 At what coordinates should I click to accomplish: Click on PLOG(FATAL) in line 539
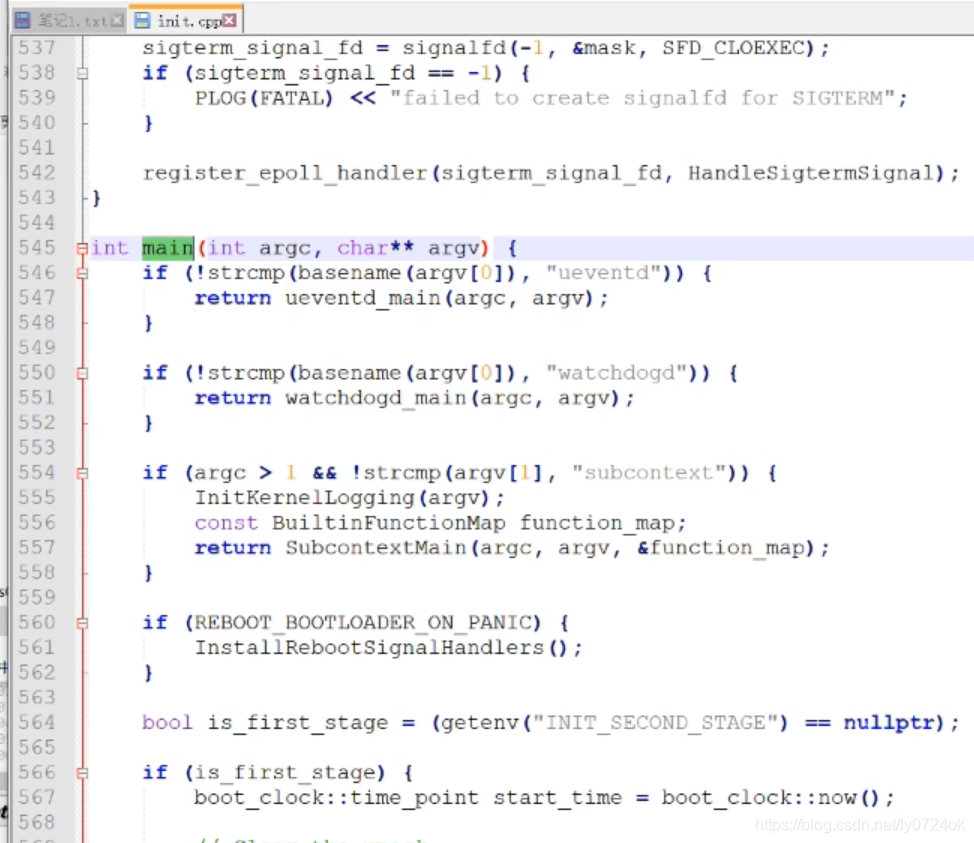264,99
